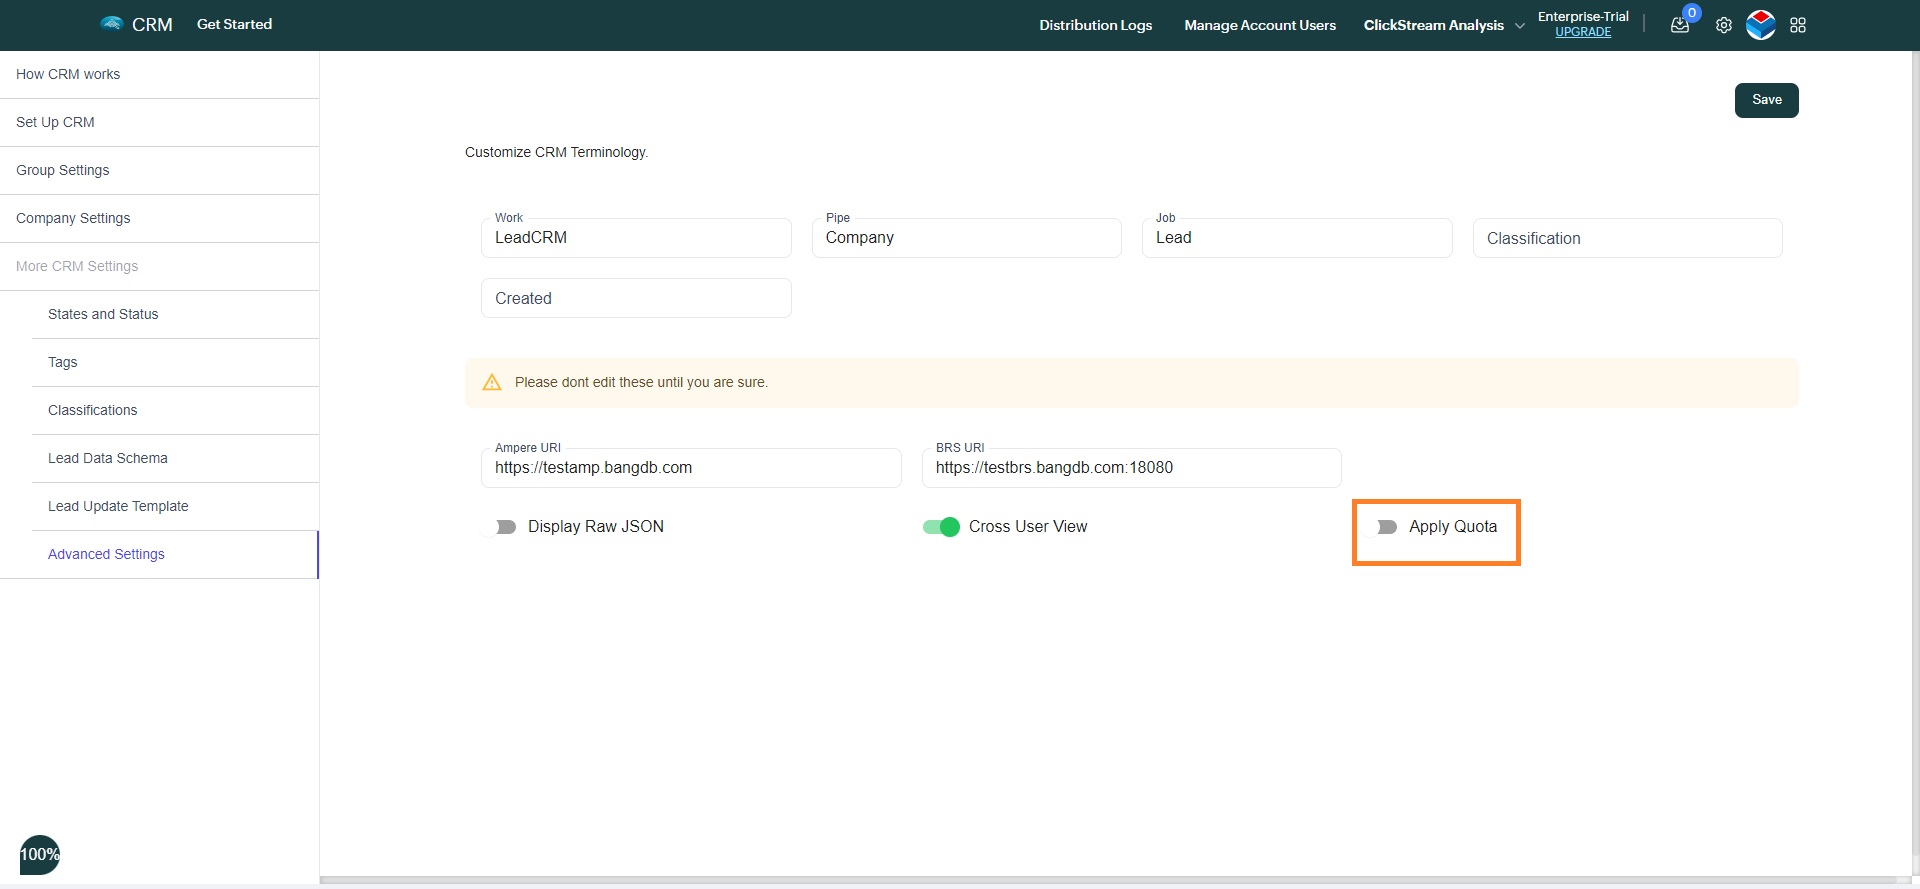
Task: Click the UPGRADE link
Action: 1583,32
